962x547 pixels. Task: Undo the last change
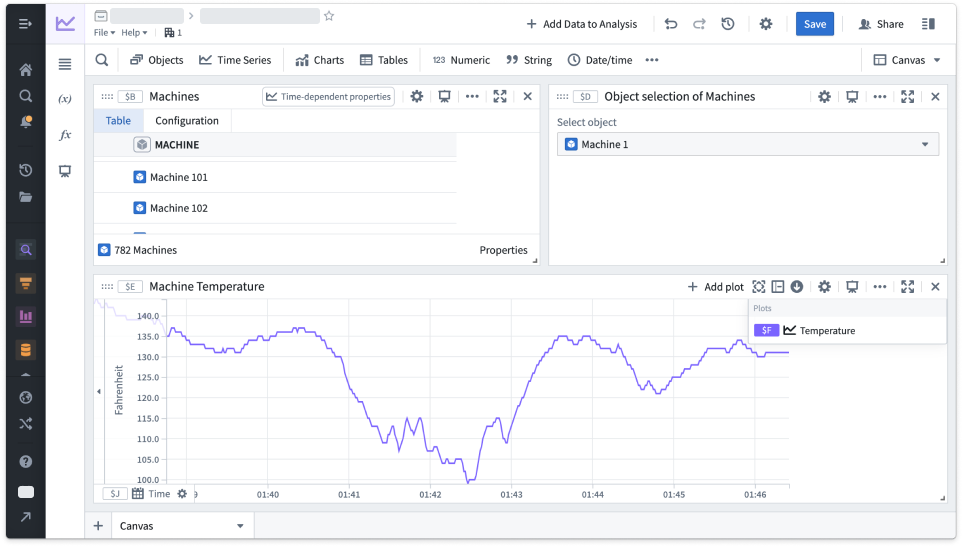(671, 24)
